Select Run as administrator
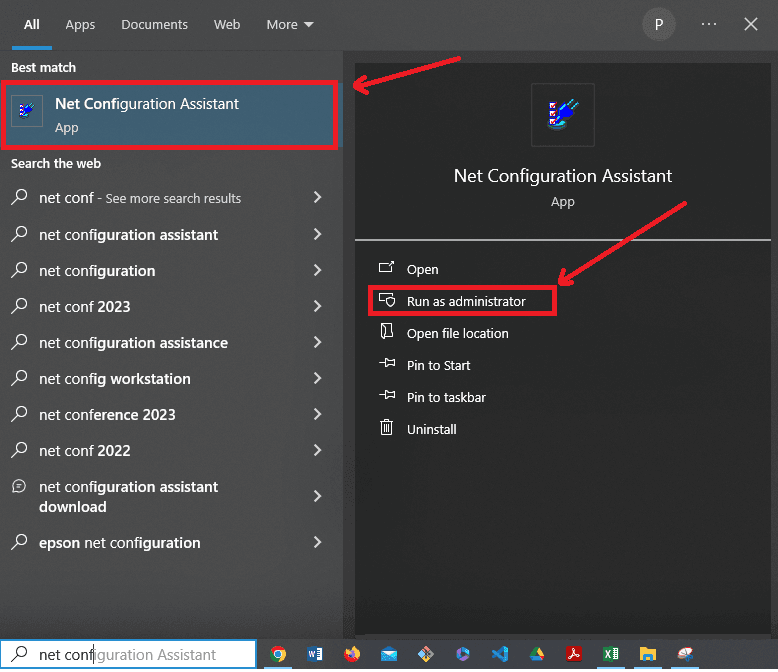Screen dimensions: 778x672 (465, 301)
